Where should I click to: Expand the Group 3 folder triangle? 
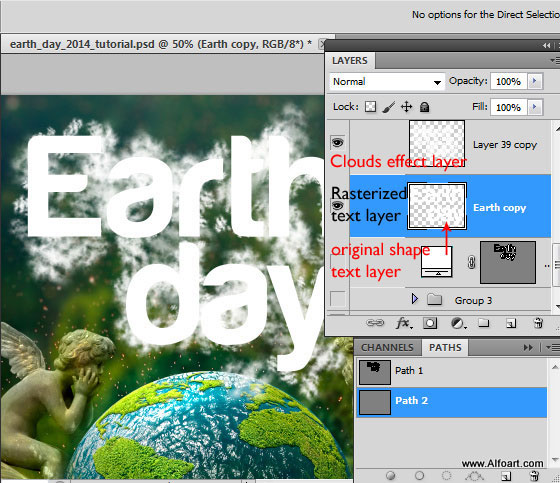[x=414, y=299]
